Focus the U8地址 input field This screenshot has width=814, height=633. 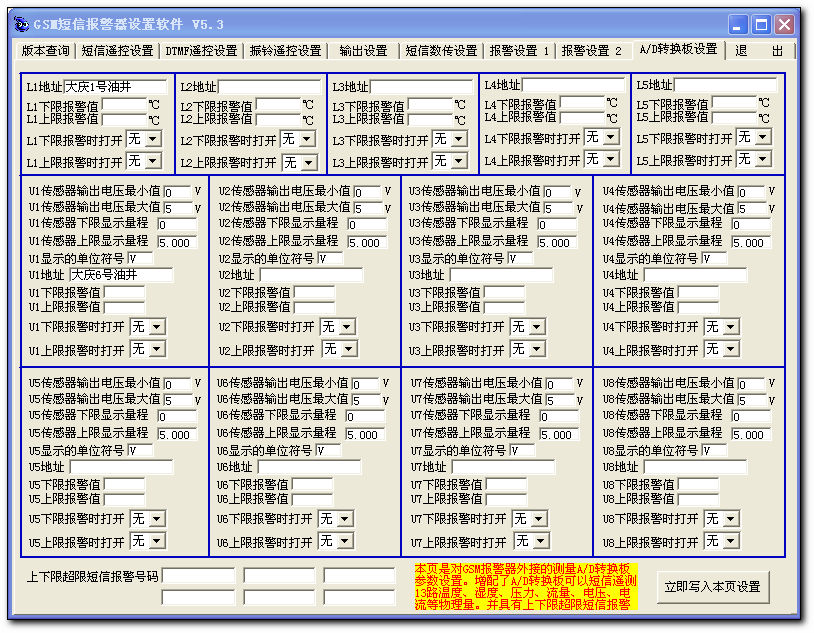click(695, 467)
